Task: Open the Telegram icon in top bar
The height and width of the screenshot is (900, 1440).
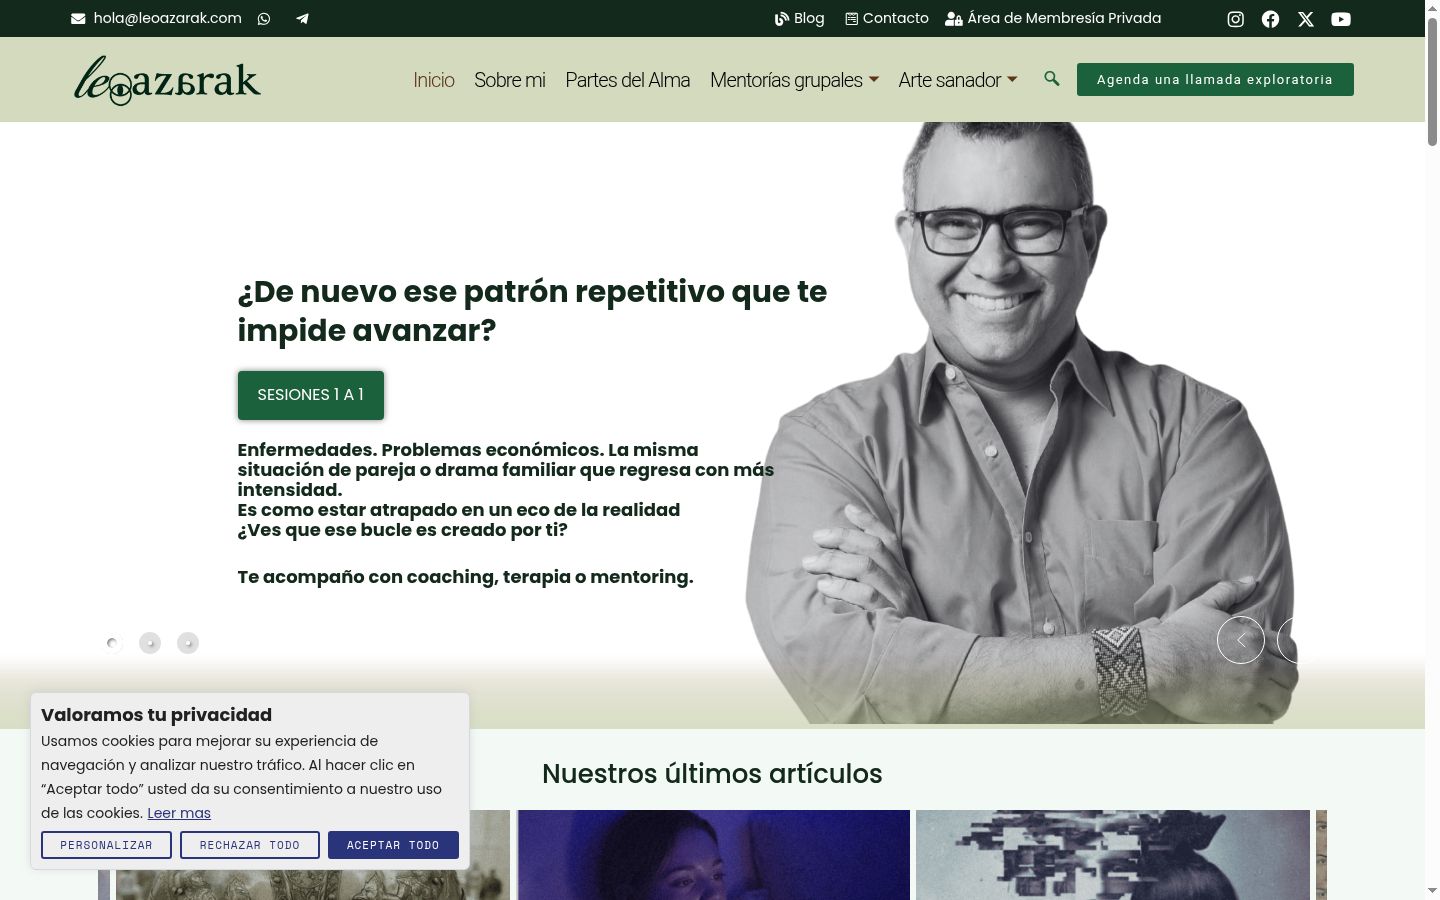Action: pos(302,18)
